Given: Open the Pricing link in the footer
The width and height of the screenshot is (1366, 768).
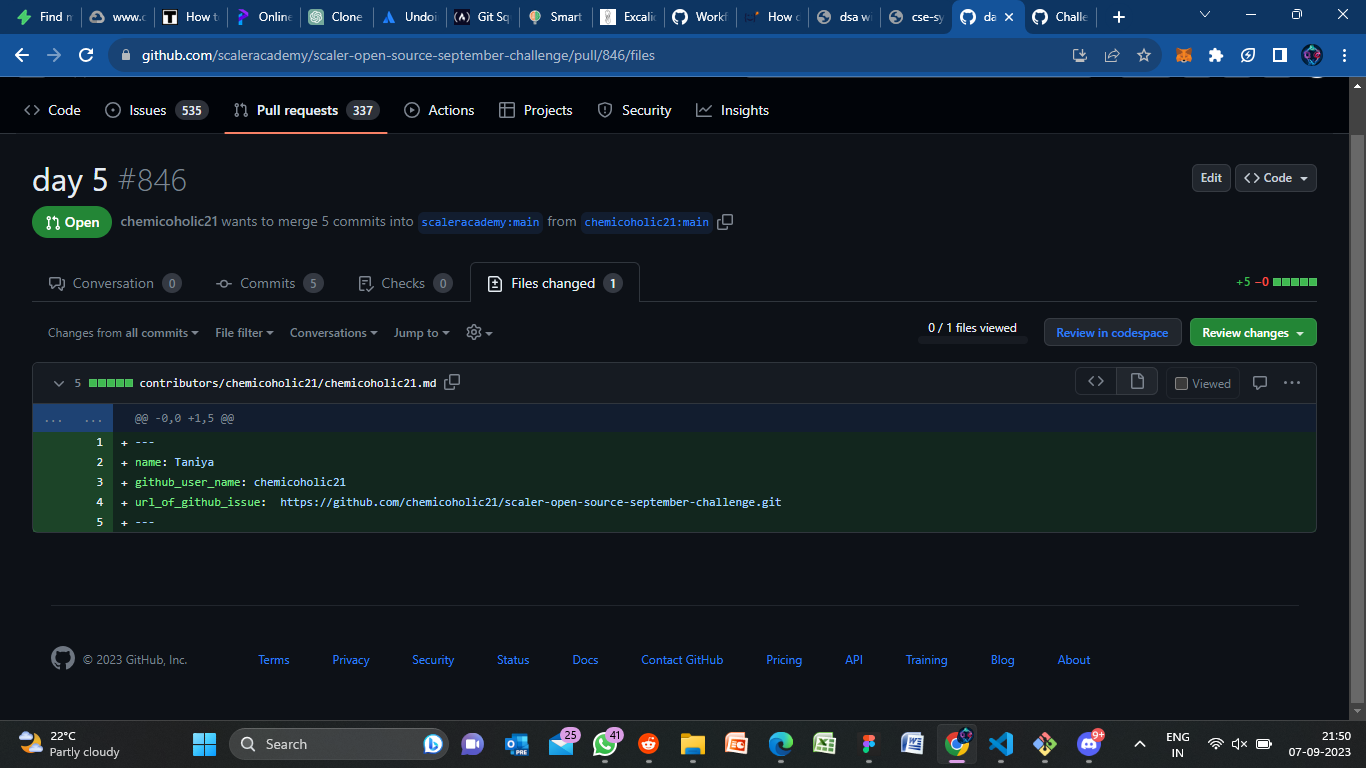Looking at the screenshot, I should (x=784, y=659).
